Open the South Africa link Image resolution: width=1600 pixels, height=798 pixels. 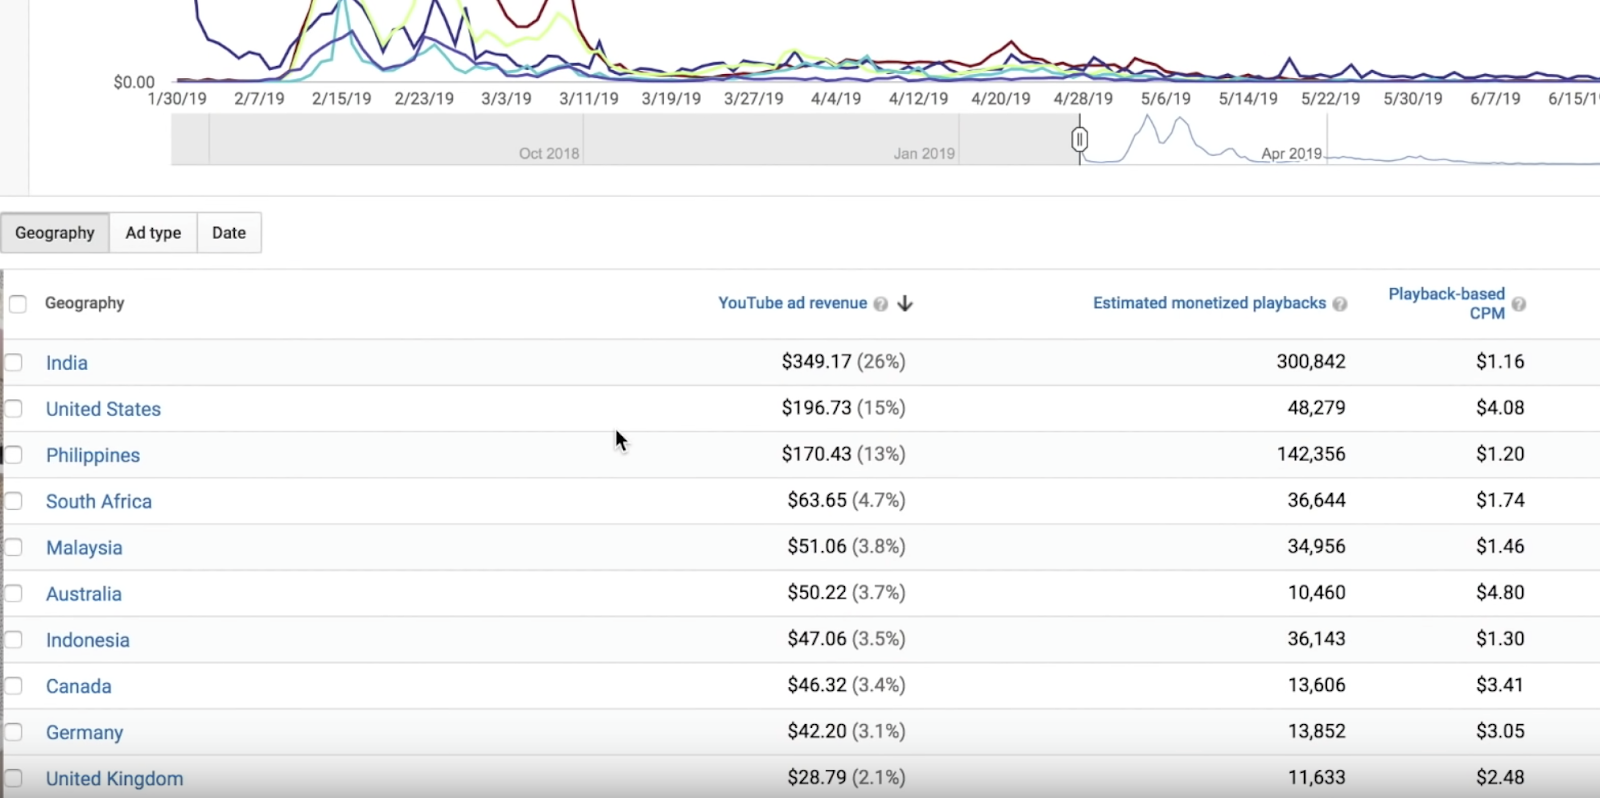pyautogui.click(x=99, y=501)
